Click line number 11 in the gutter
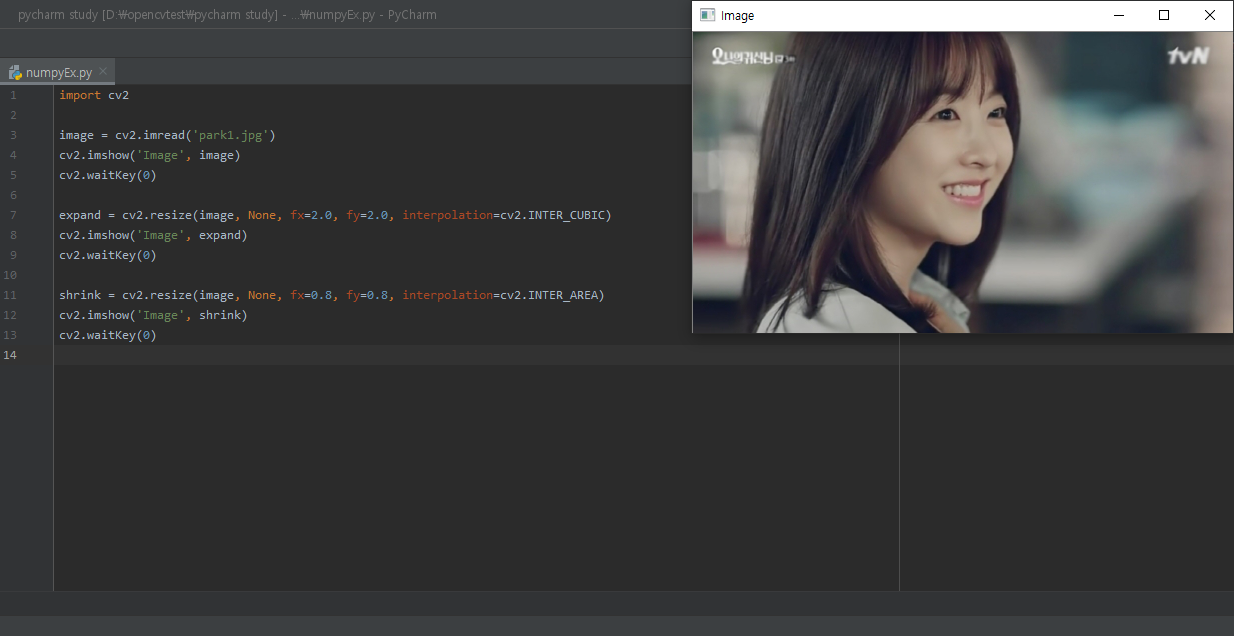The height and width of the screenshot is (636, 1234). [x=11, y=295]
